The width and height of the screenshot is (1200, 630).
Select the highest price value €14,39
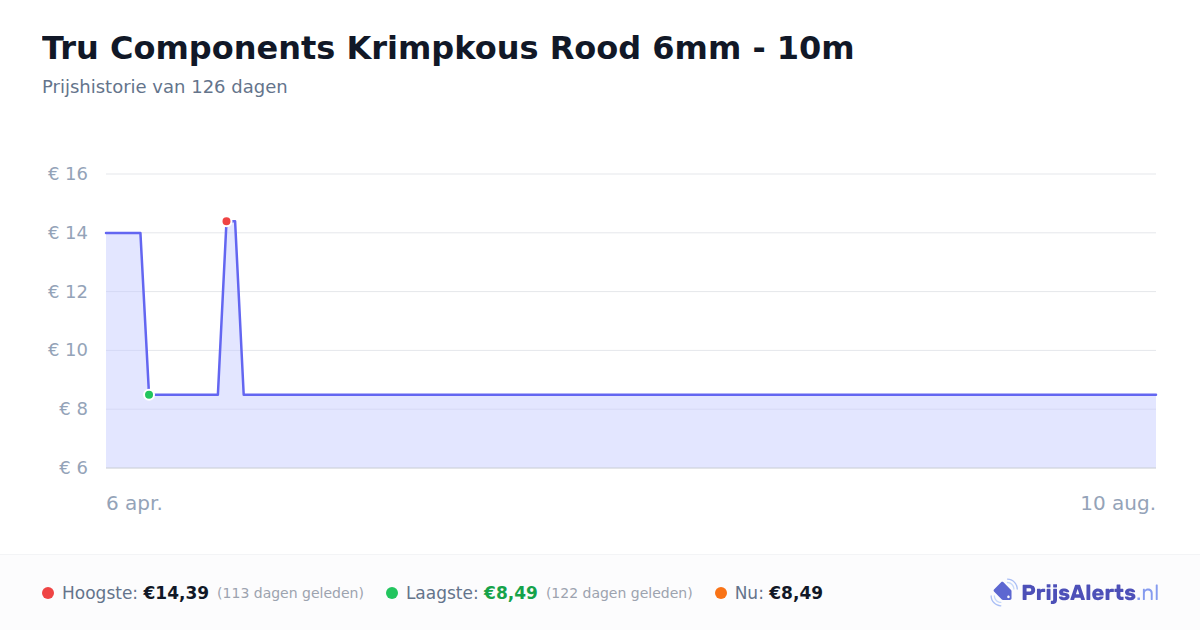click(x=176, y=593)
